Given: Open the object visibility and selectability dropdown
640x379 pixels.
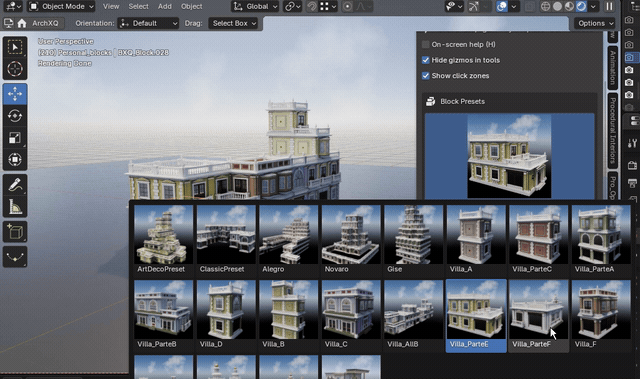Looking at the screenshot, I should click(454, 7).
